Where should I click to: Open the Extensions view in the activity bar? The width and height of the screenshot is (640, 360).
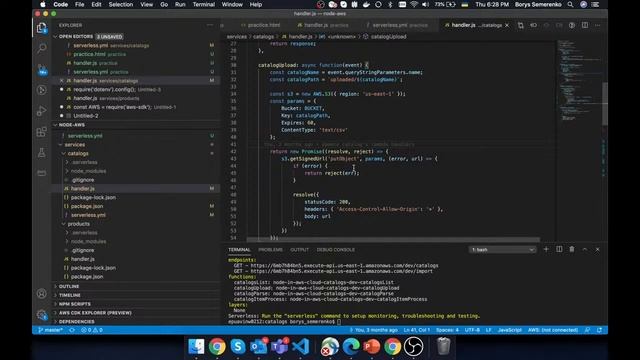click(x=42, y=132)
